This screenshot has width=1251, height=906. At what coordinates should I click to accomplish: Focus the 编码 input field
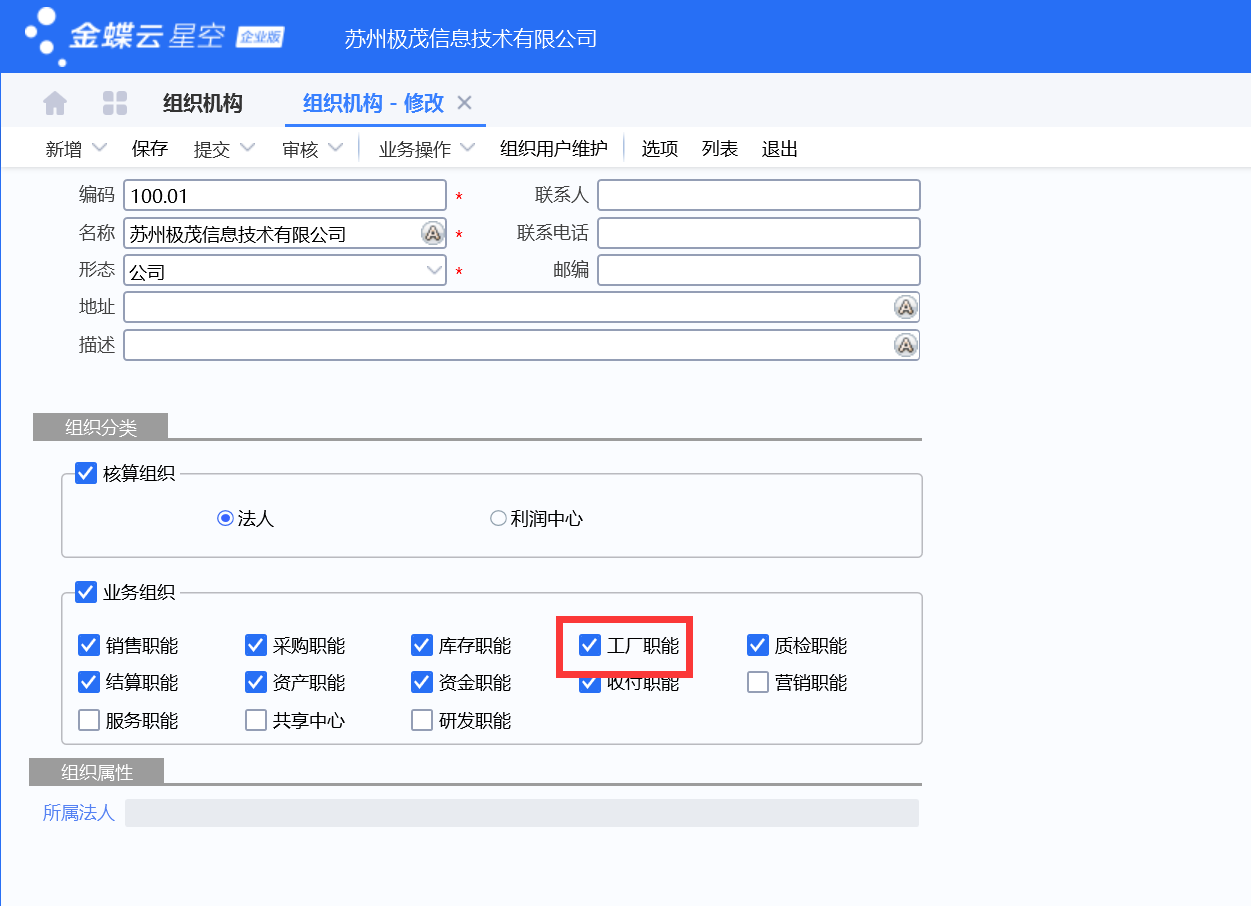[285, 195]
